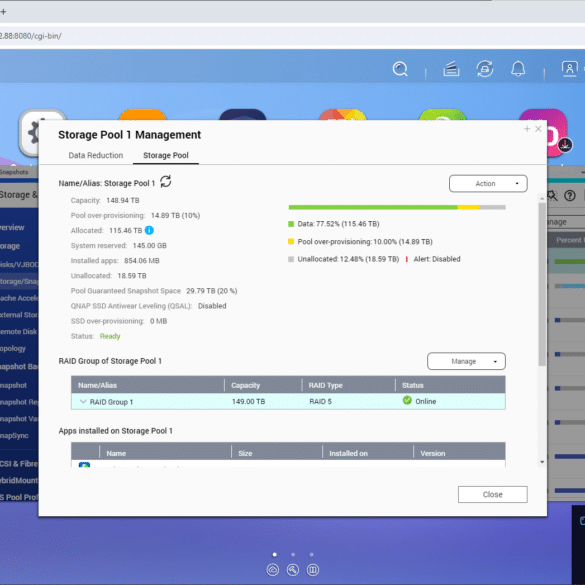The width and height of the screenshot is (585, 585).
Task: Click the app icon in first installed apps row
Action: pyautogui.click(x=84, y=464)
